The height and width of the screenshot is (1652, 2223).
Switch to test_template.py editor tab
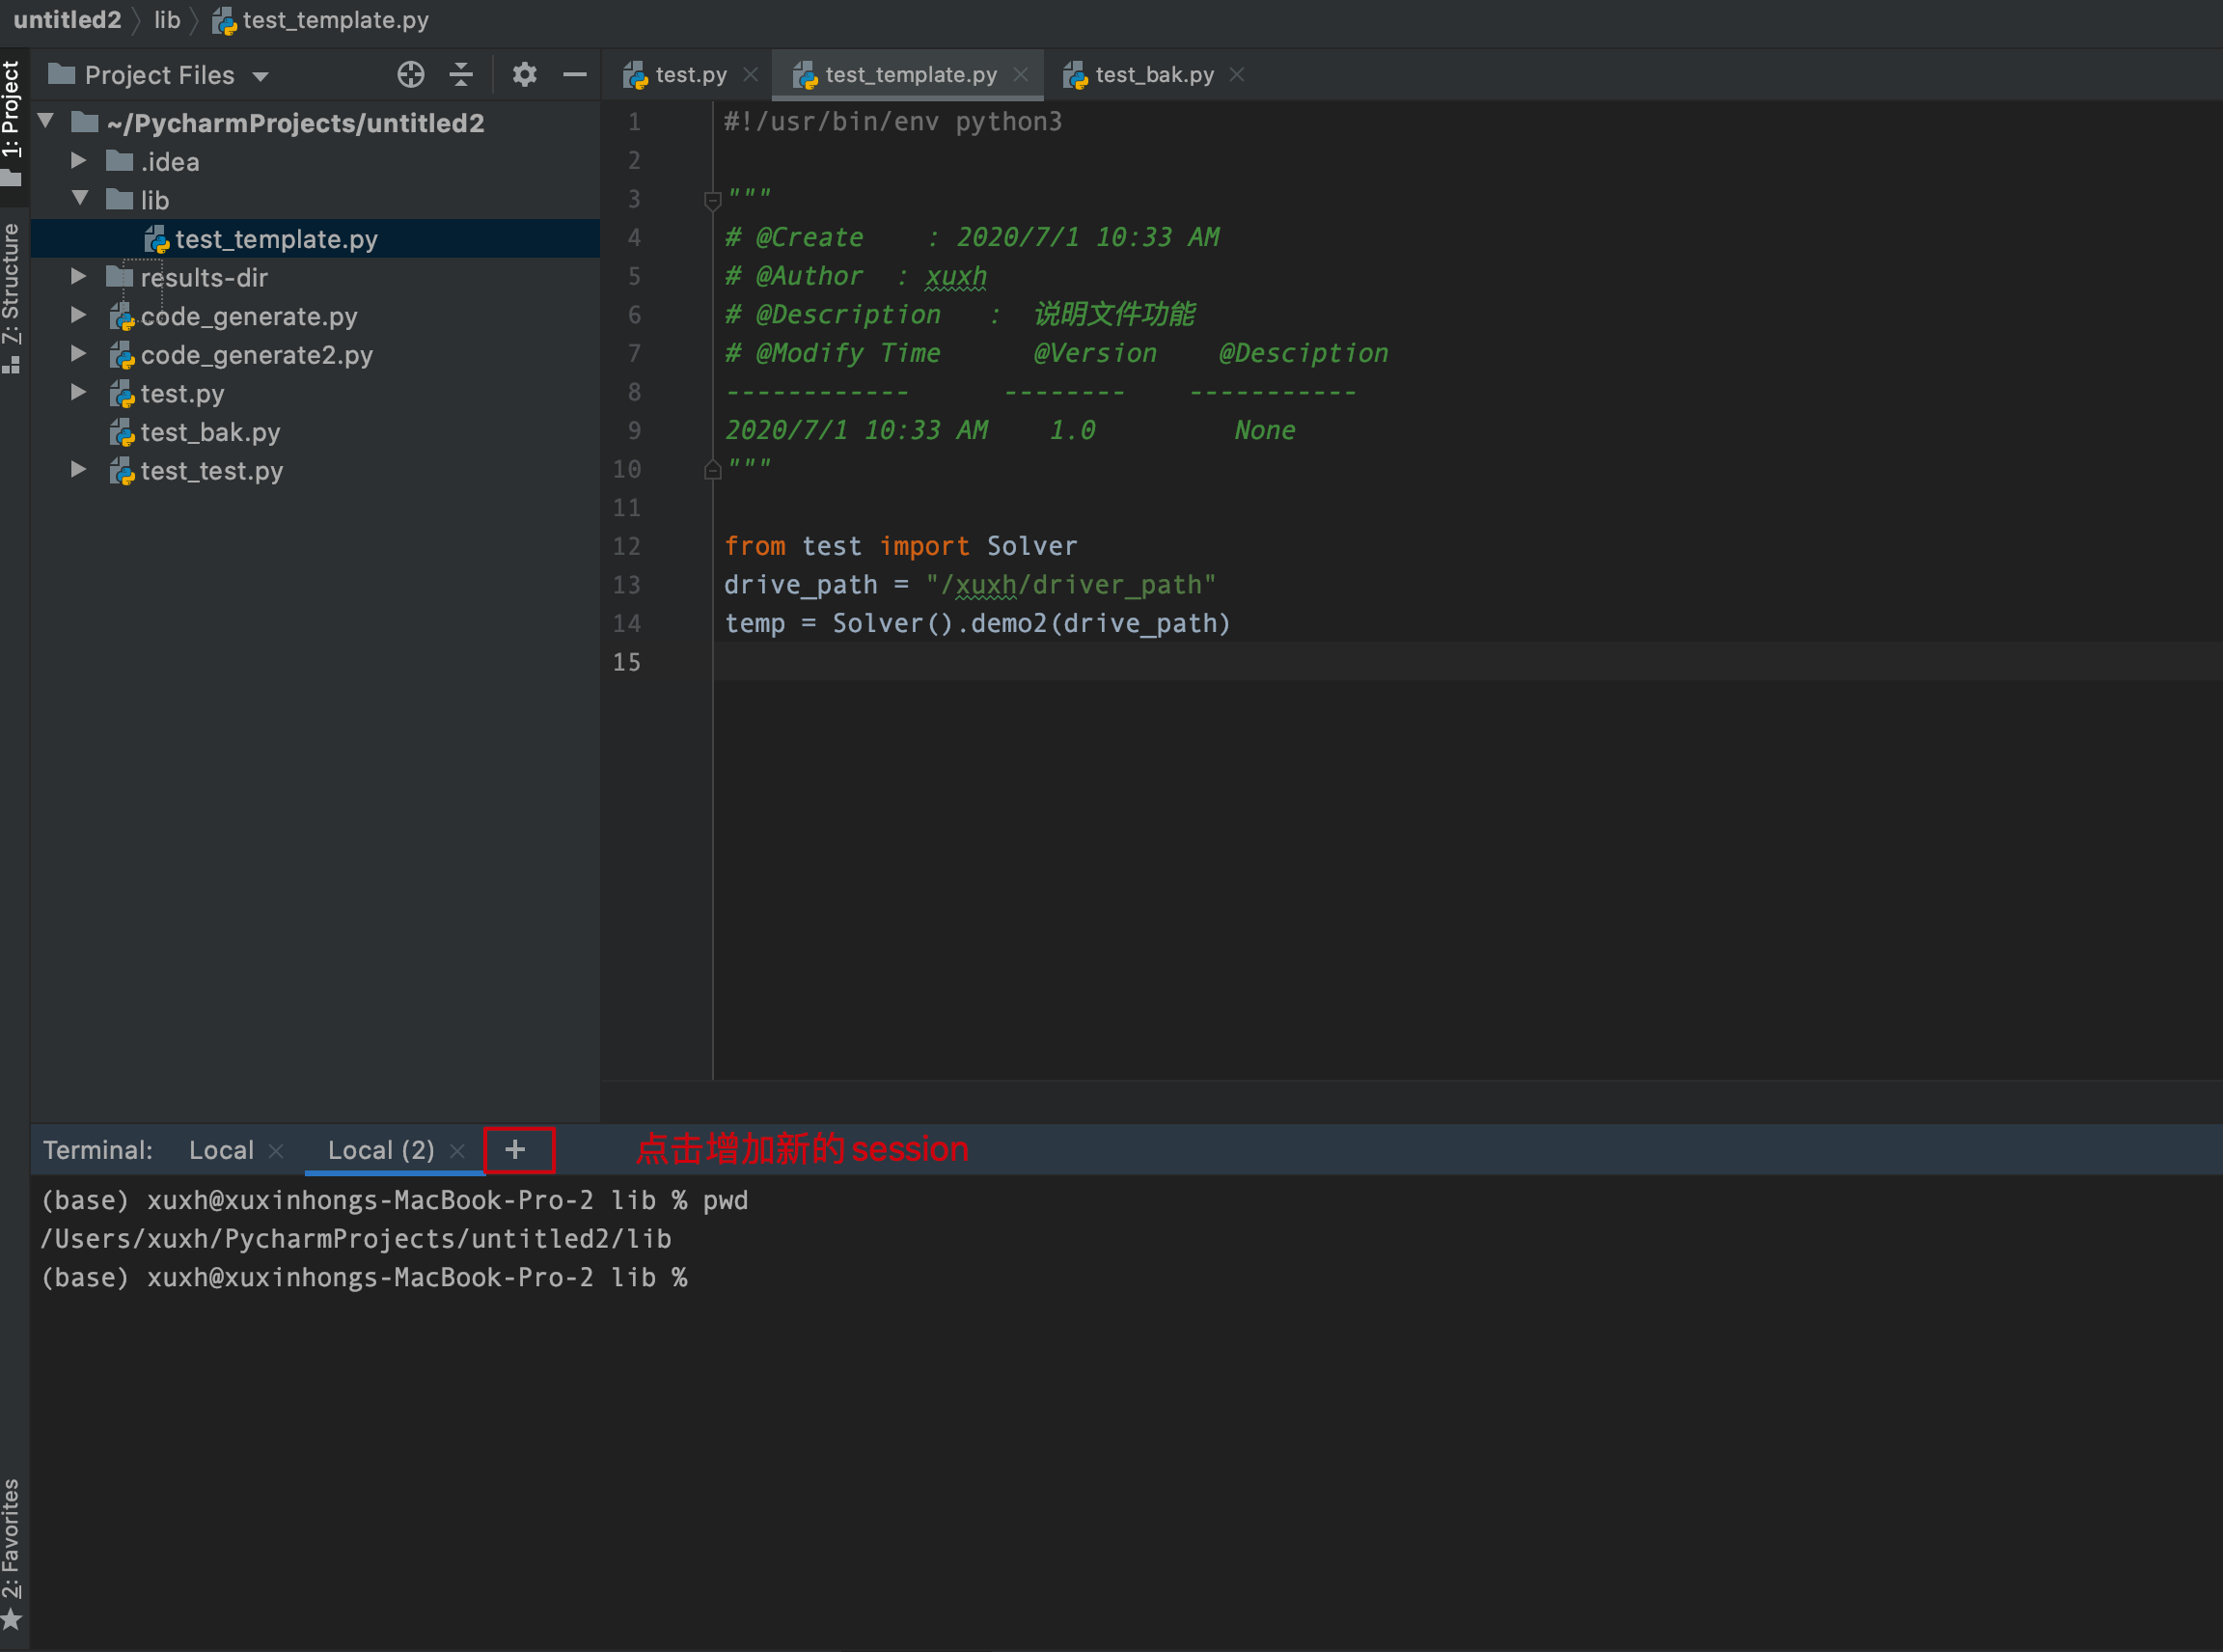pyautogui.click(x=910, y=75)
